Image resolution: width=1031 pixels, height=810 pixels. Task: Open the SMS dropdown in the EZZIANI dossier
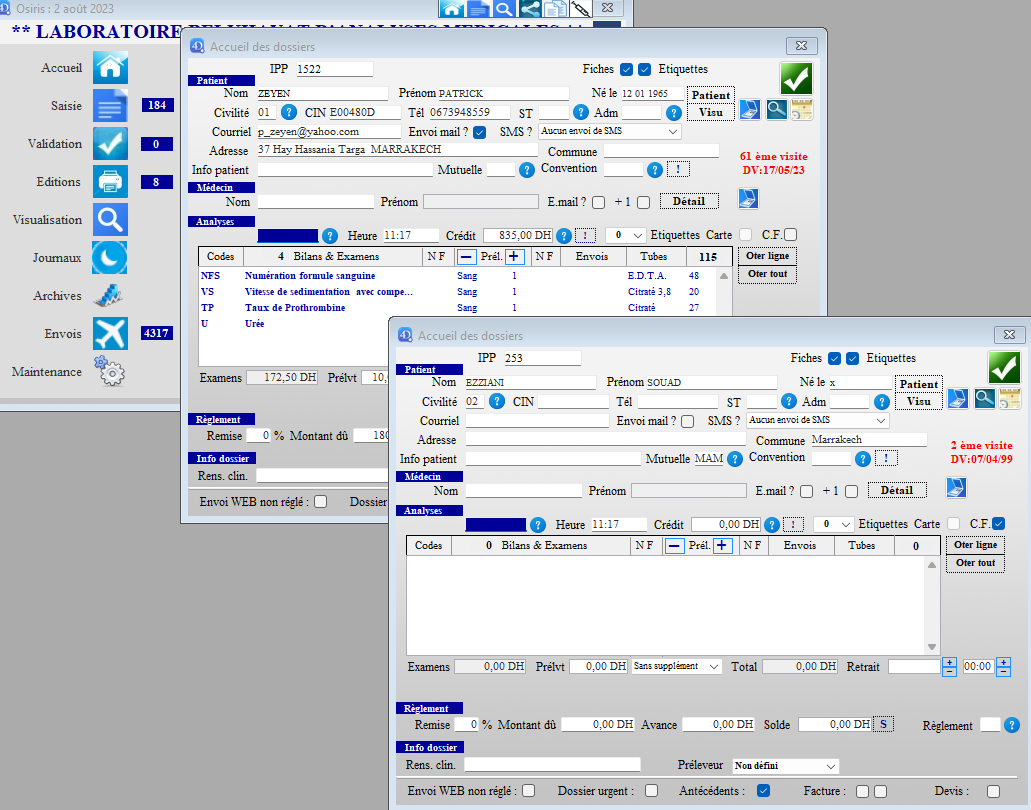[x=817, y=421]
